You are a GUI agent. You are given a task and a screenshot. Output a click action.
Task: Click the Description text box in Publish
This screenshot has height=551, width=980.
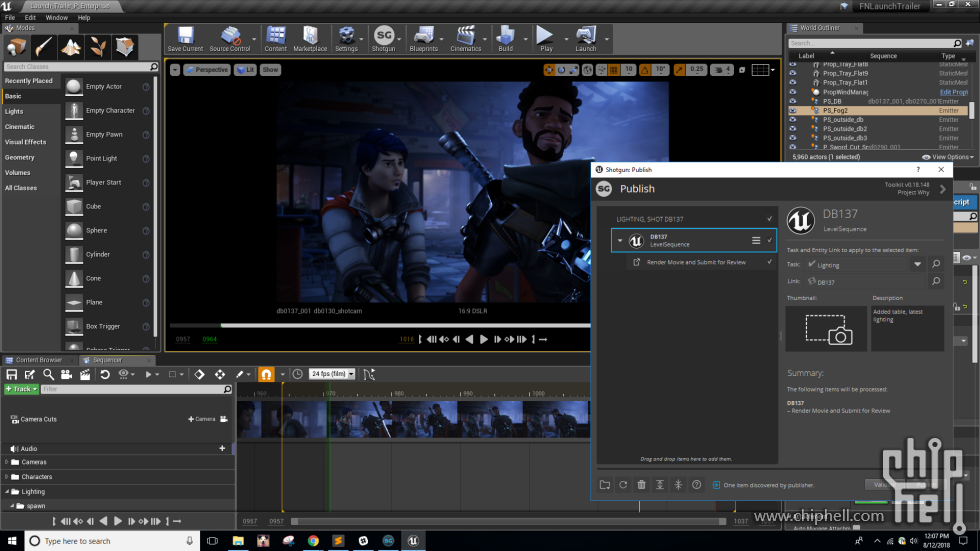click(908, 329)
